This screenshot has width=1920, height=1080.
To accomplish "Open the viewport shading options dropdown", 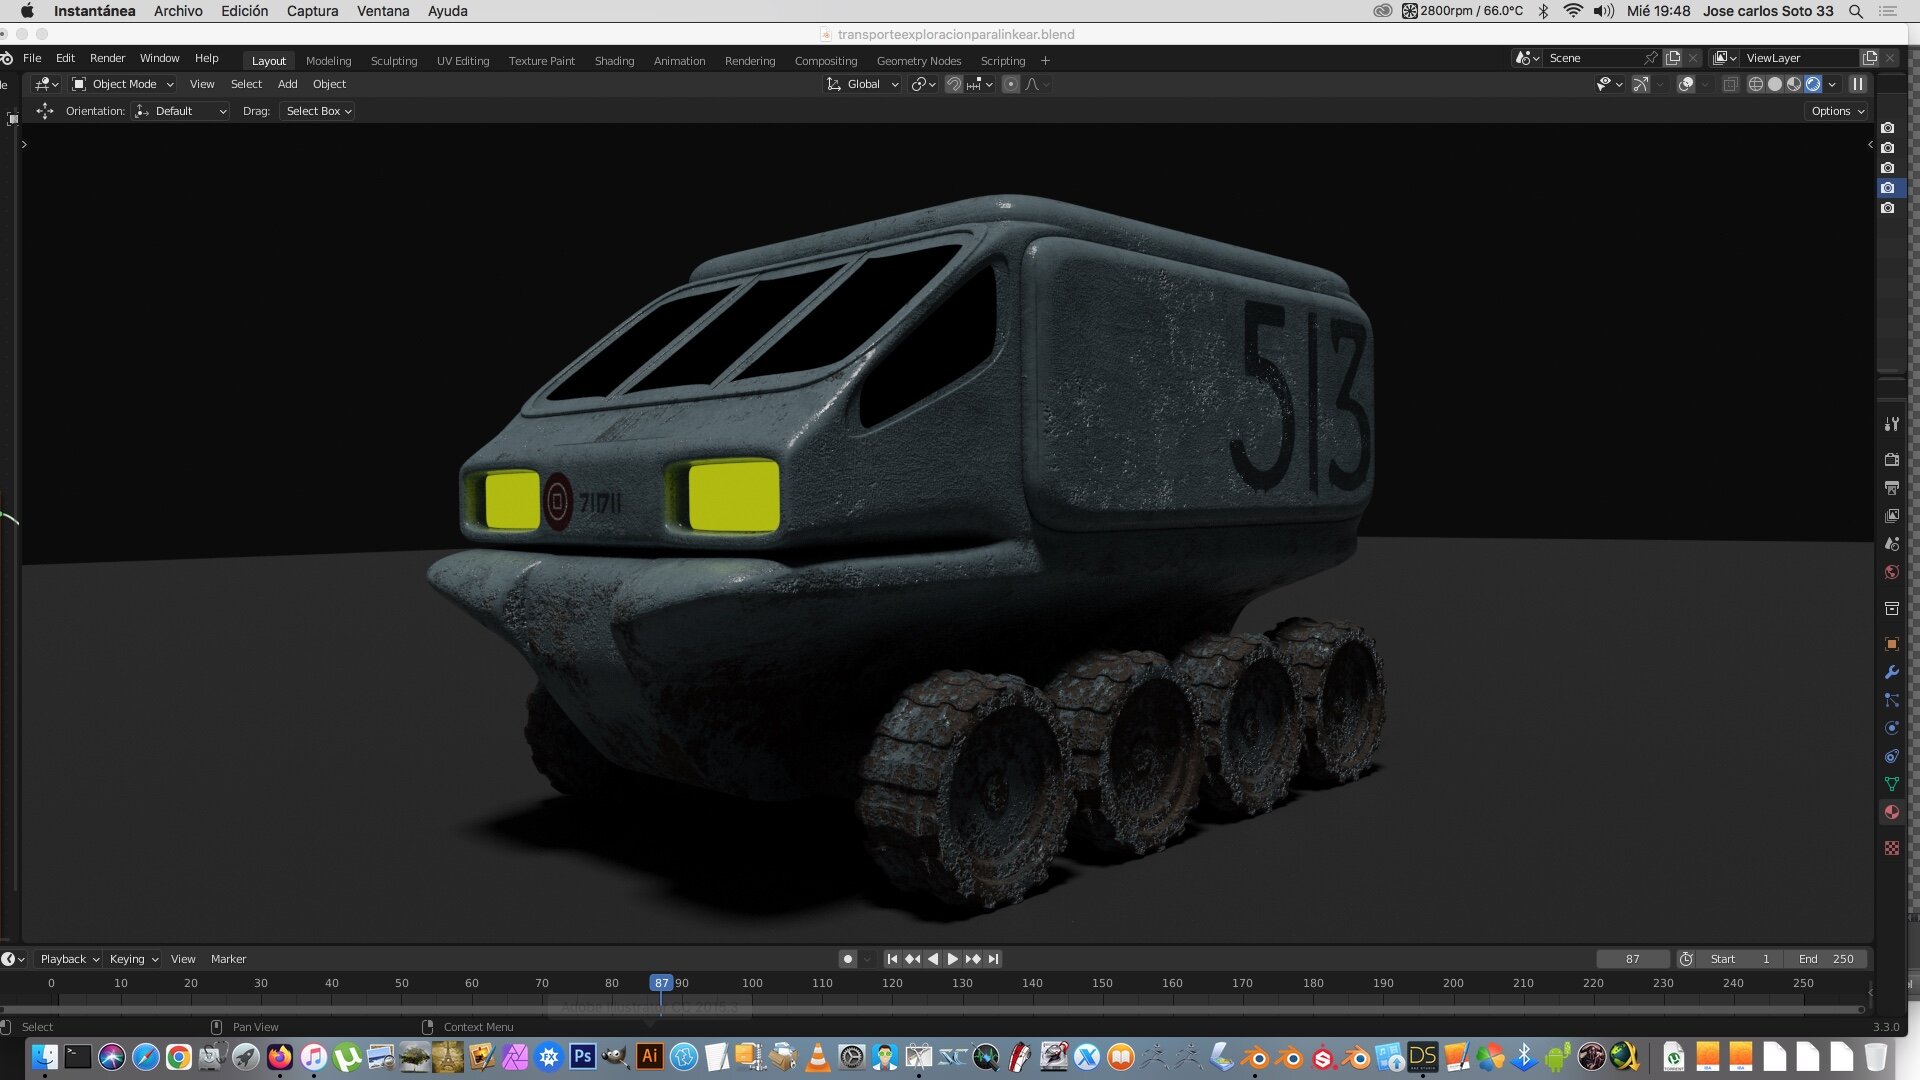I will (x=1832, y=84).
